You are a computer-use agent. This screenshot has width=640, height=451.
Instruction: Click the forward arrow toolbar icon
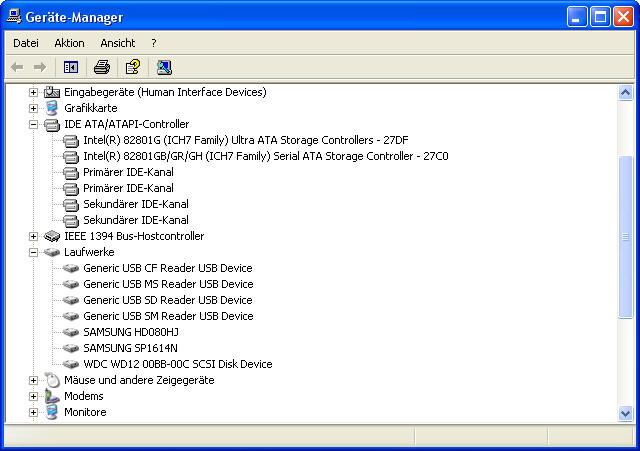(x=40, y=67)
